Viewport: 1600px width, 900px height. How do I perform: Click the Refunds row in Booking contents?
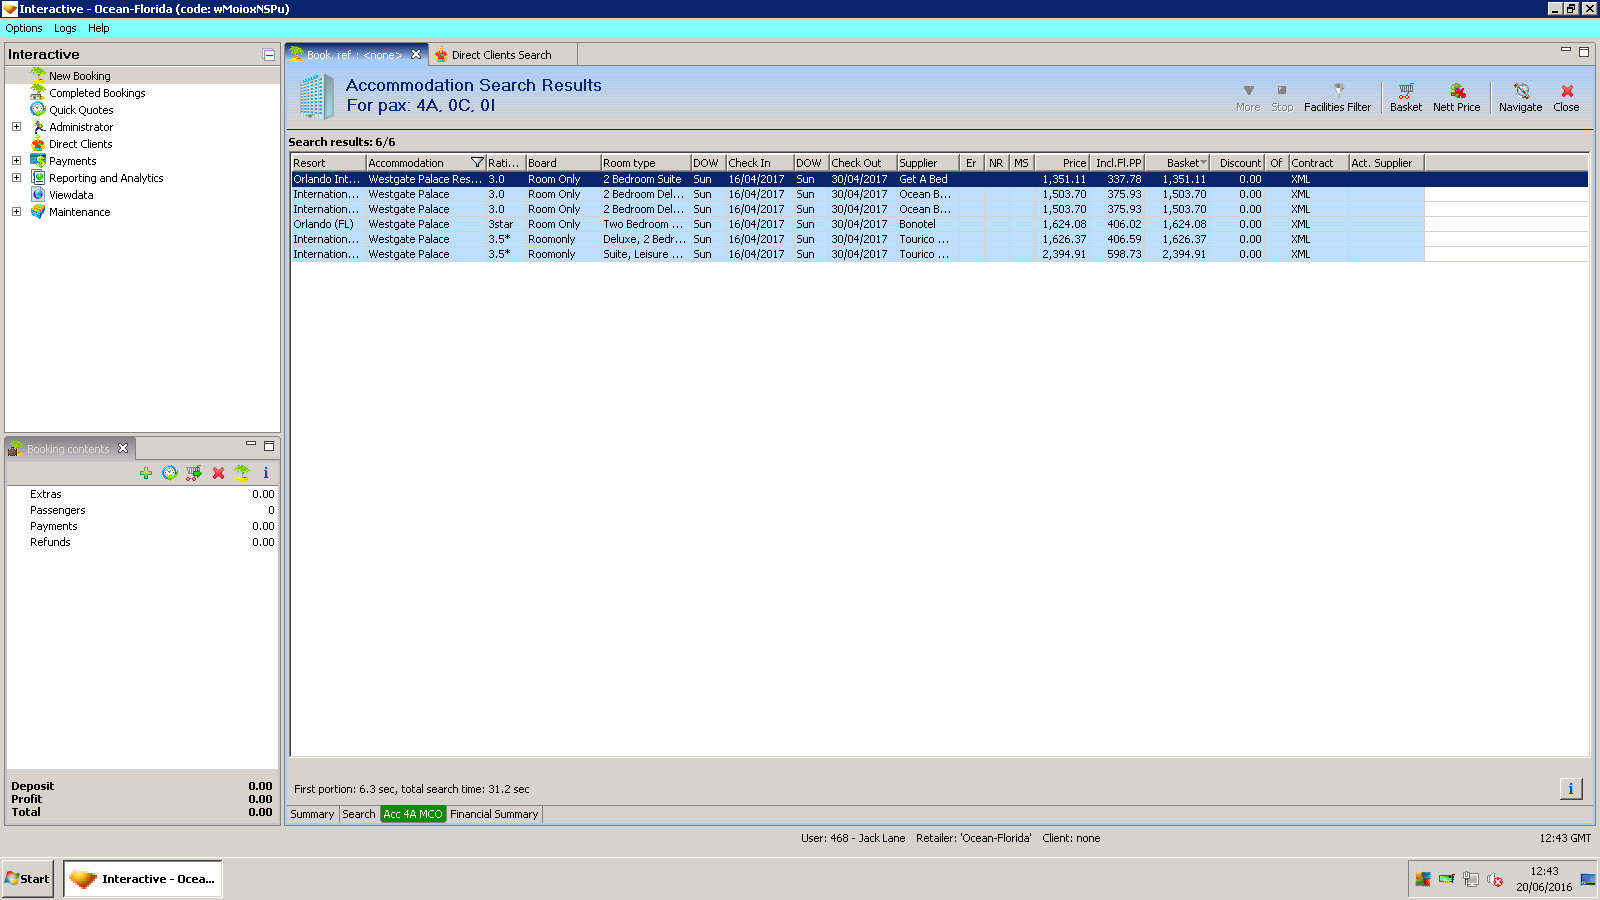click(142, 542)
